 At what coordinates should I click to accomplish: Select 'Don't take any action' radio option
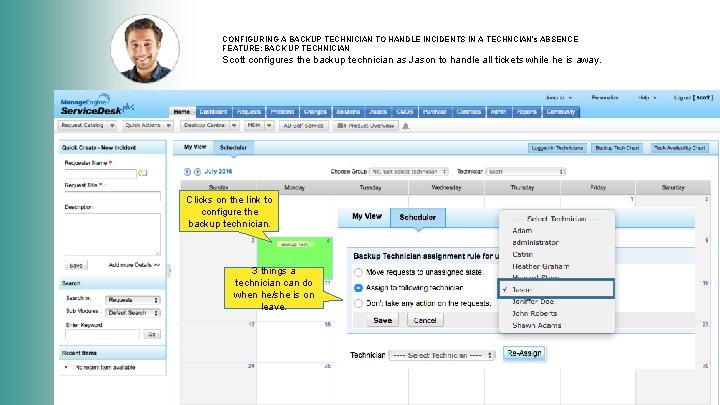click(x=359, y=304)
